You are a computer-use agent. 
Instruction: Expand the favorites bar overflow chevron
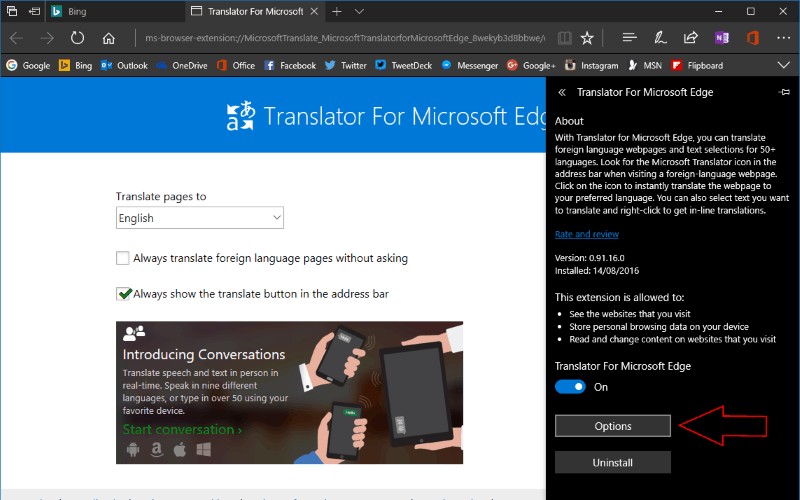(783, 65)
